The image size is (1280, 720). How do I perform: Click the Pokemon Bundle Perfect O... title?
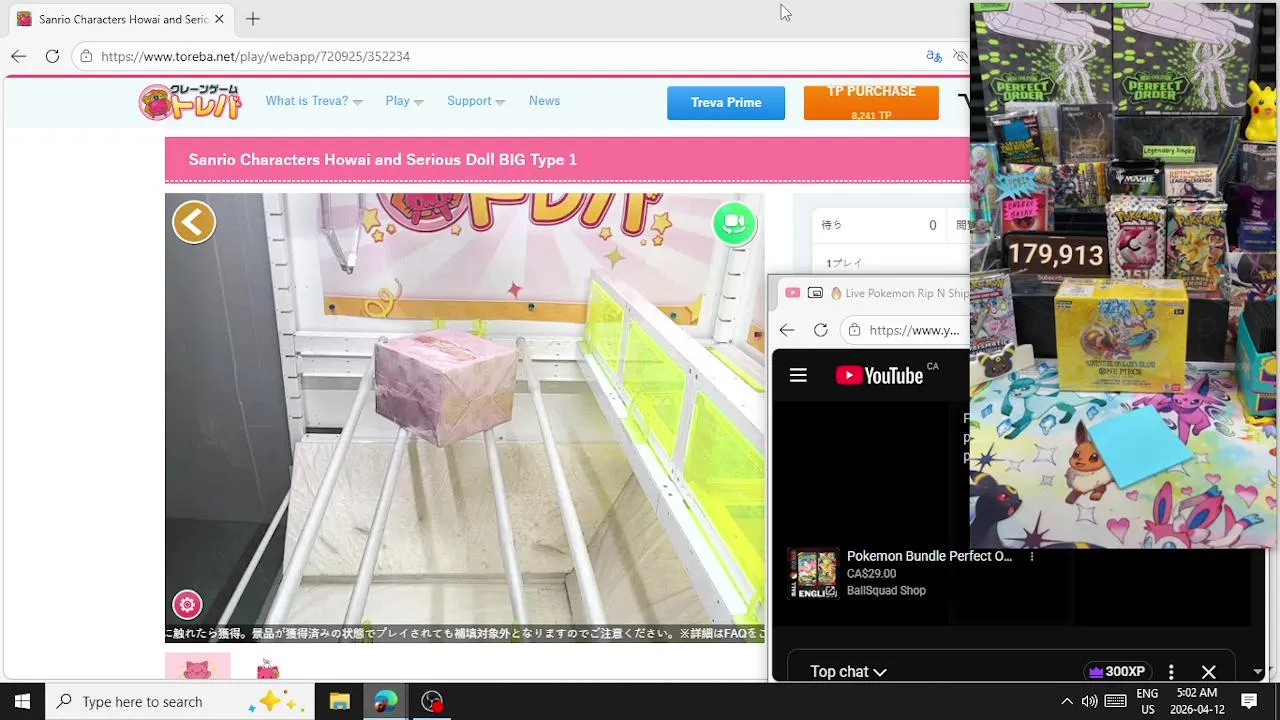tap(929, 556)
